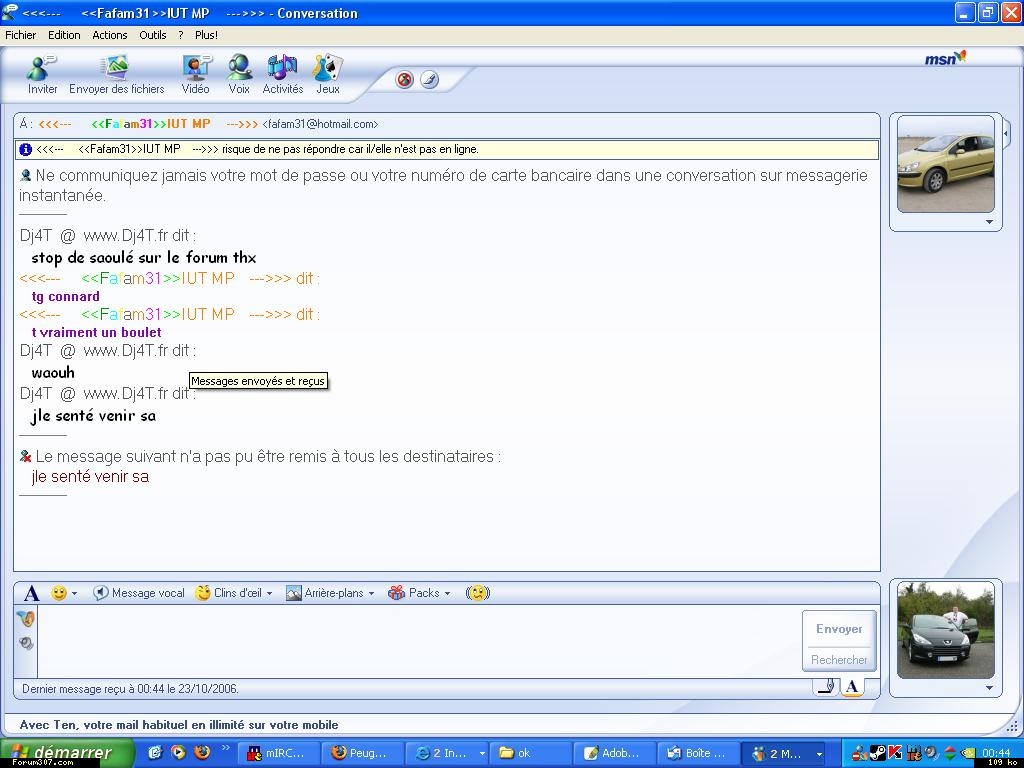Click the contact's yellow car display picture
Screen dimensions: 1024x768
click(945, 163)
